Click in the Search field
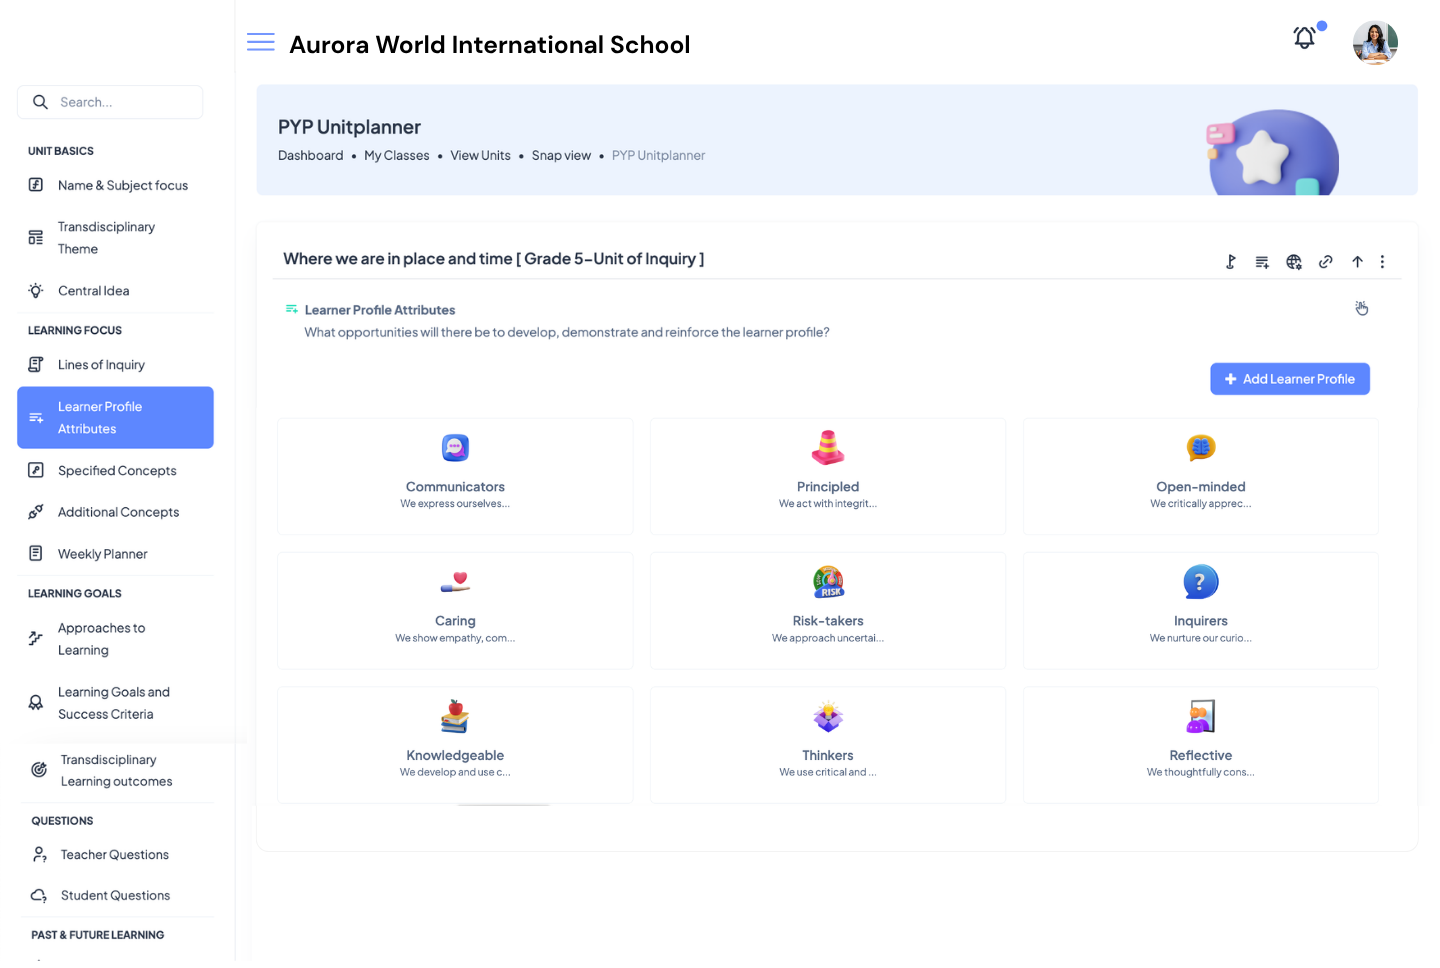 (120, 102)
